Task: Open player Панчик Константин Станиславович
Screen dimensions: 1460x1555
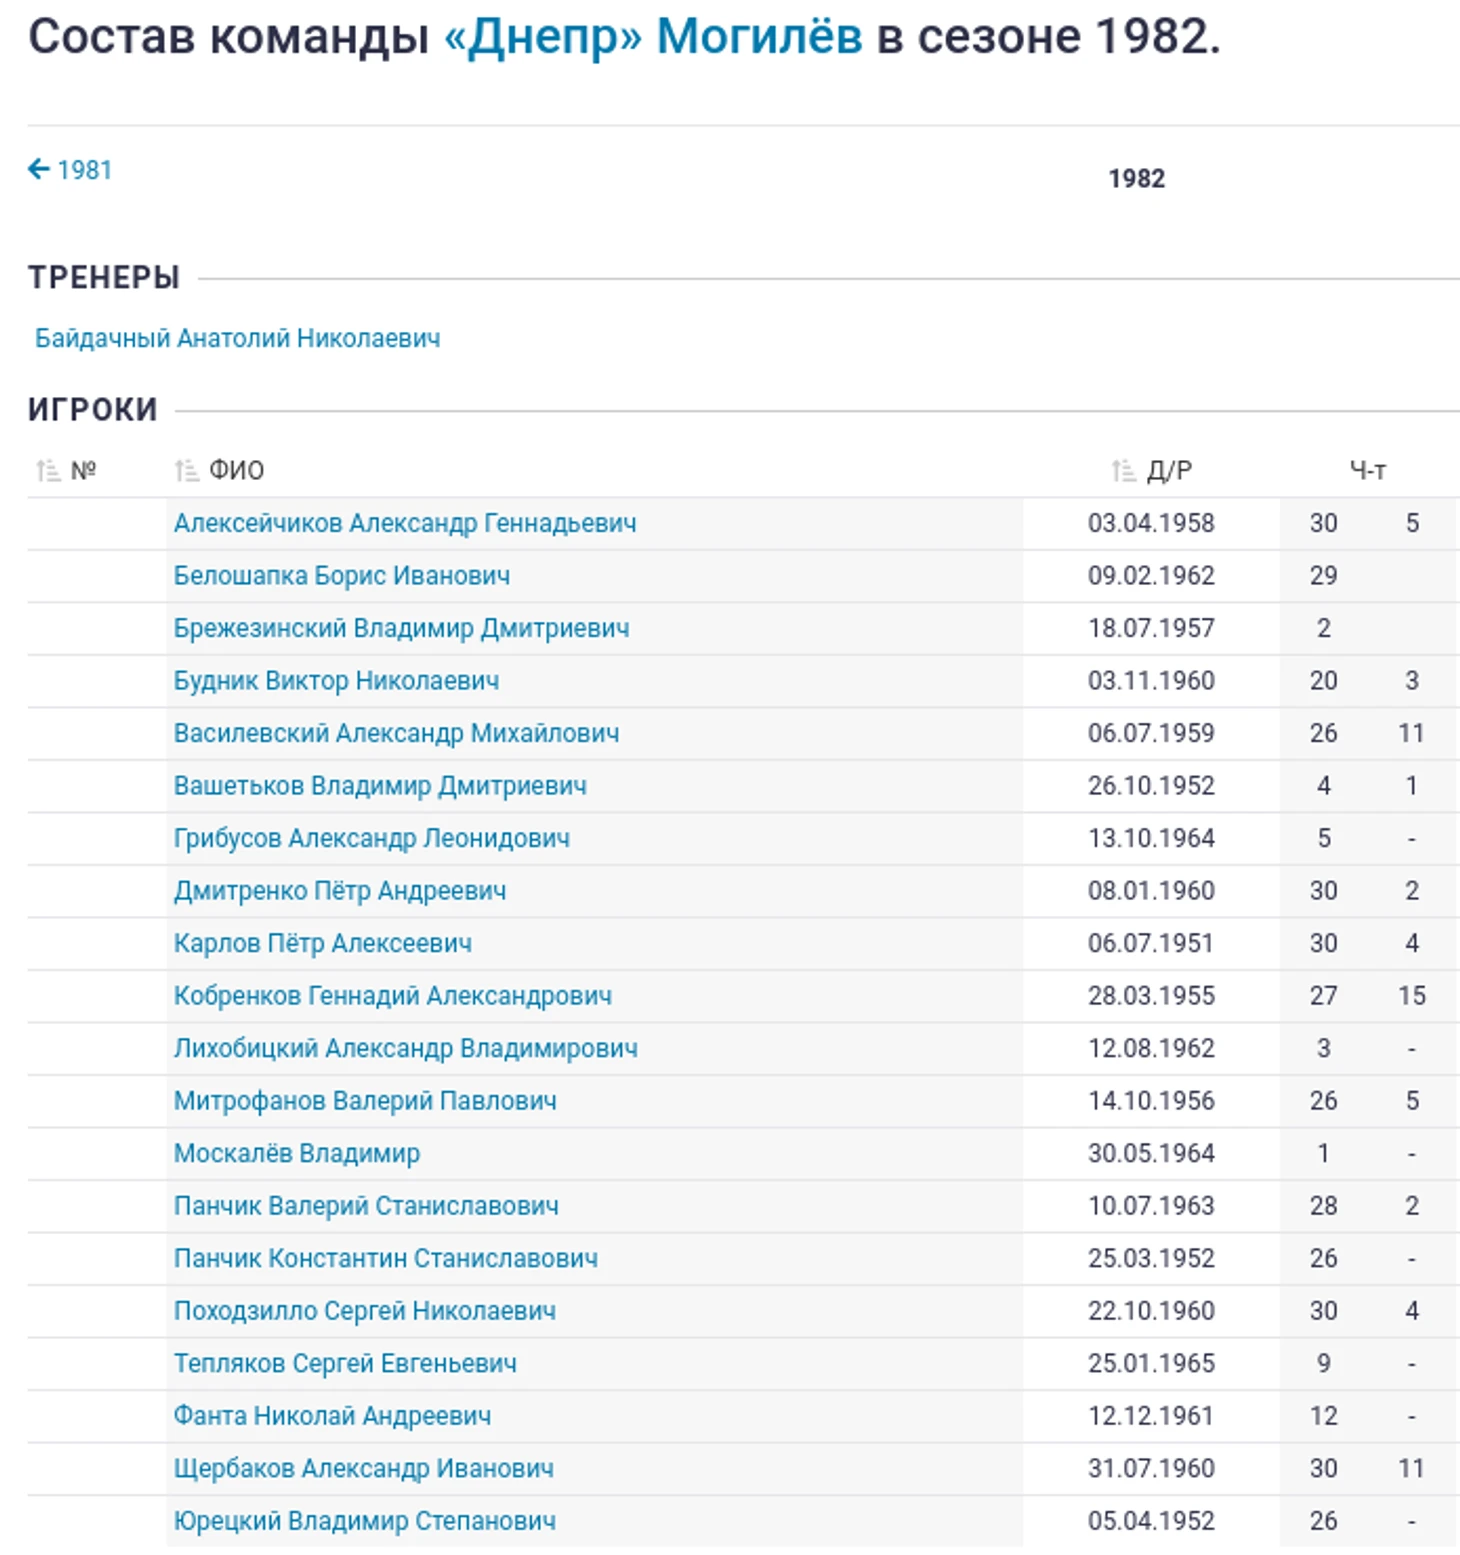Action: [386, 1258]
